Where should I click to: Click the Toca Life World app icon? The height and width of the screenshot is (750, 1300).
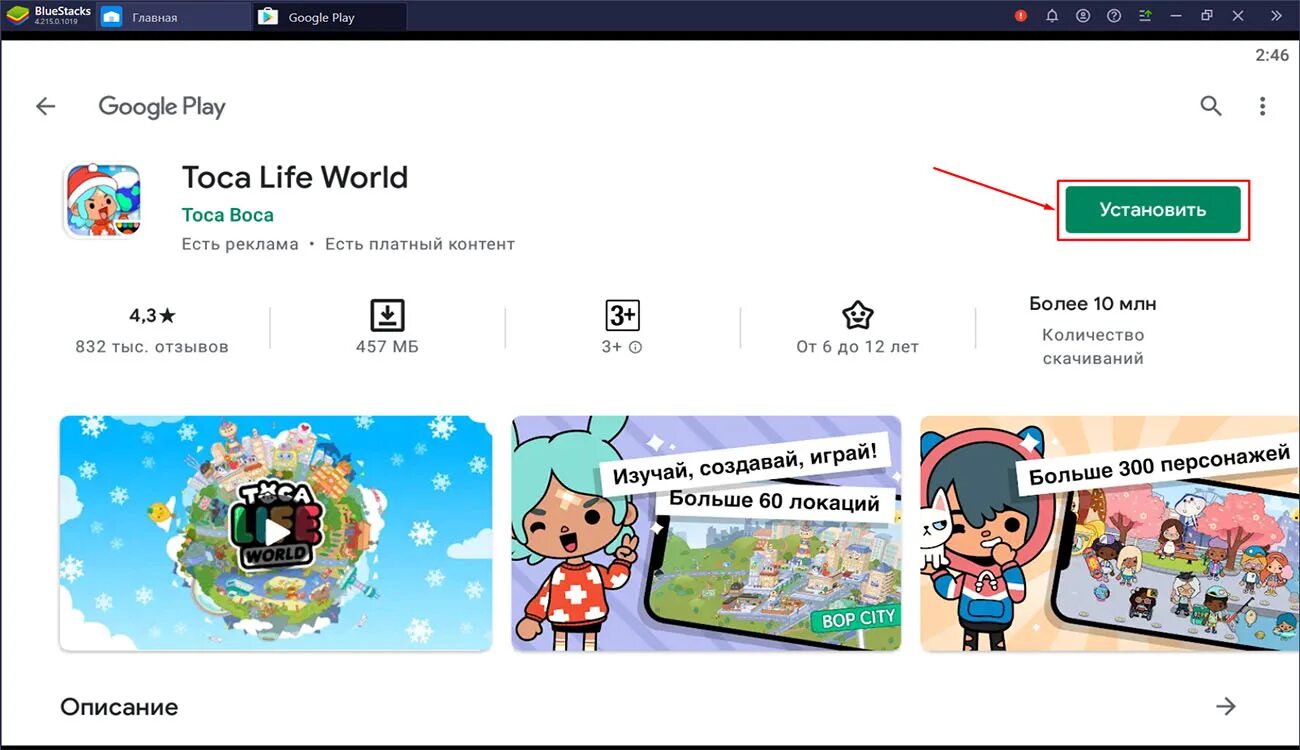click(x=102, y=201)
